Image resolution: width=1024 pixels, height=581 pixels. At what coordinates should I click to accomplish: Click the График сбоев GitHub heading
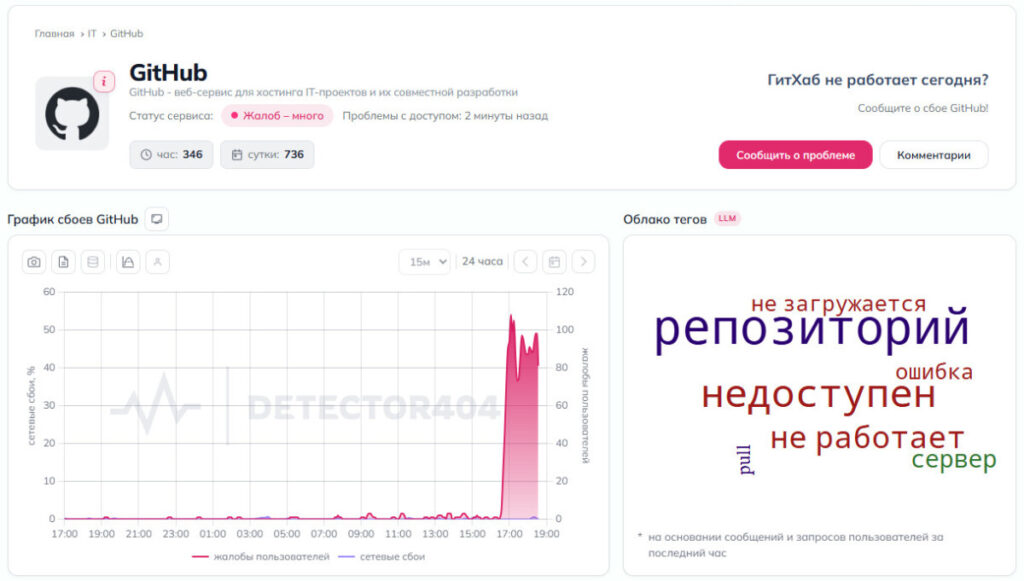point(72,219)
